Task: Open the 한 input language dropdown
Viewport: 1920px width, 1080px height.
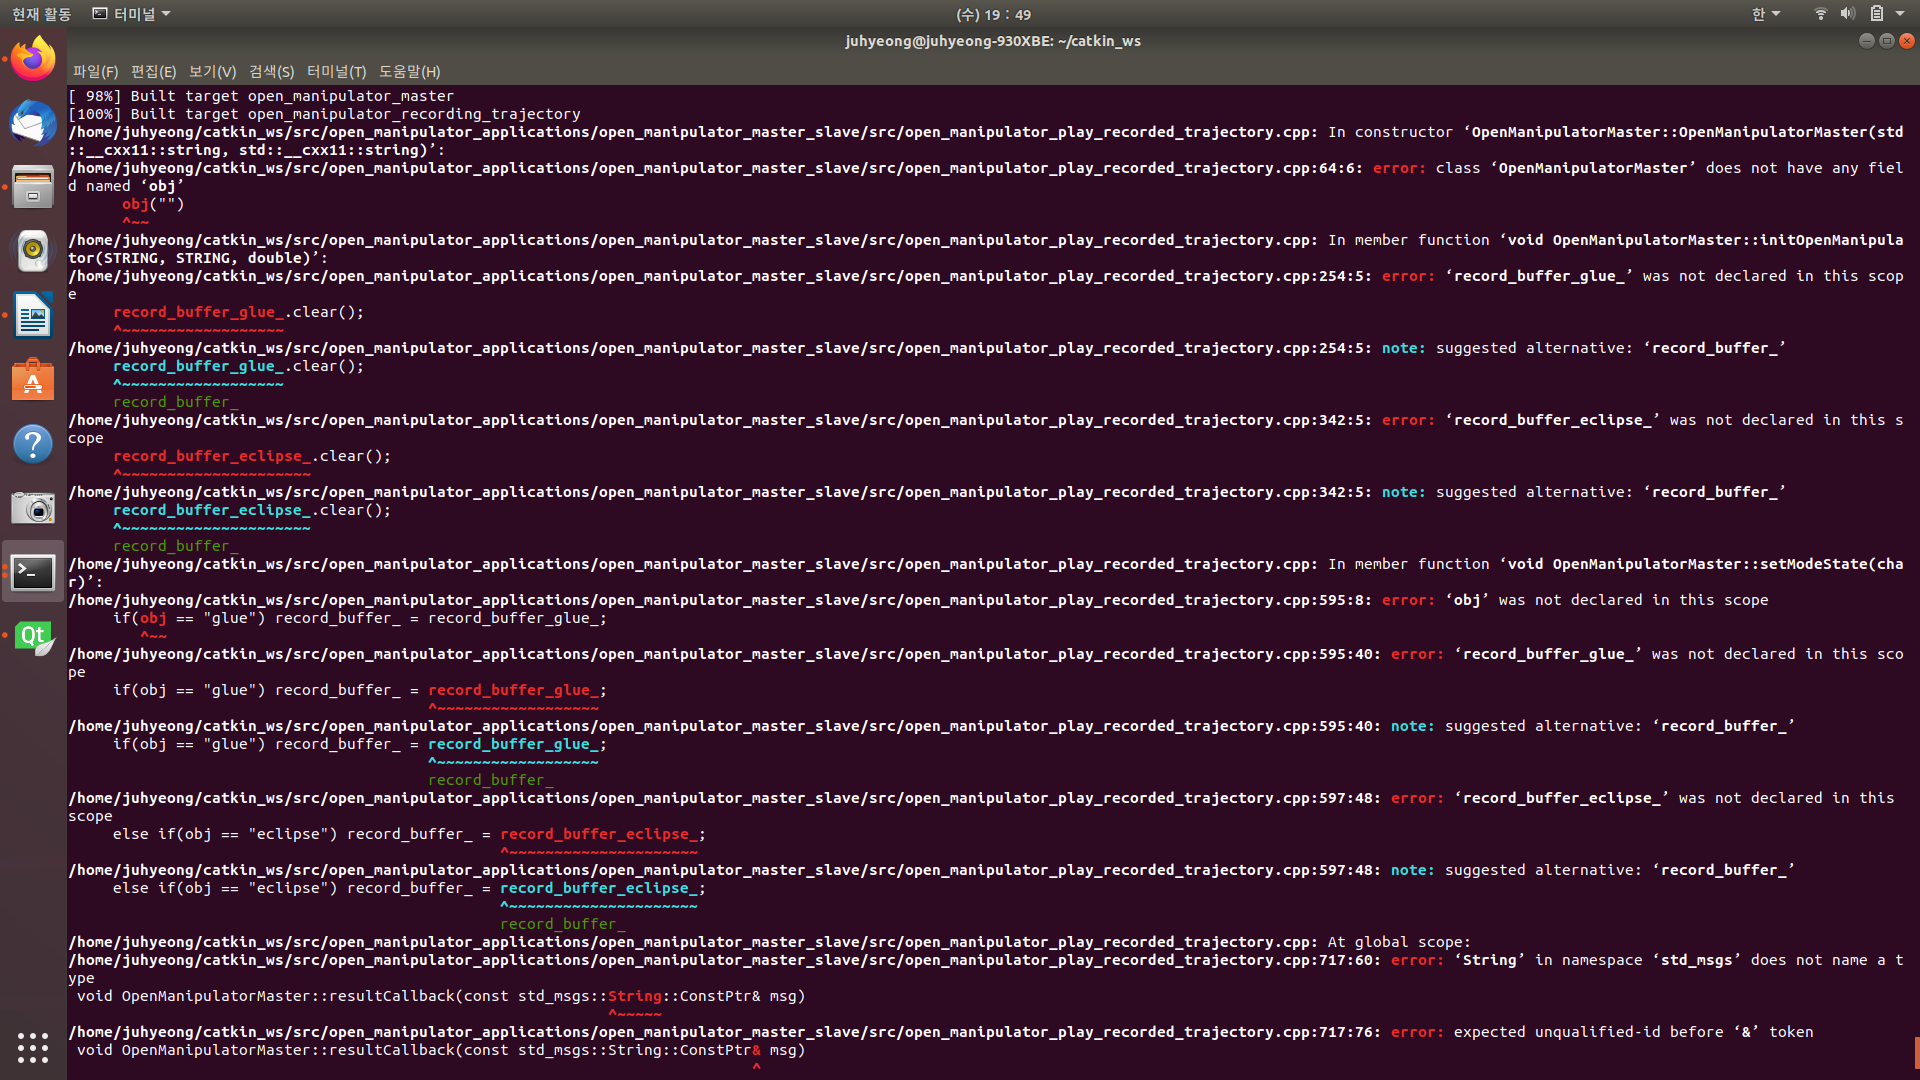Action: click(x=1765, y=14)
